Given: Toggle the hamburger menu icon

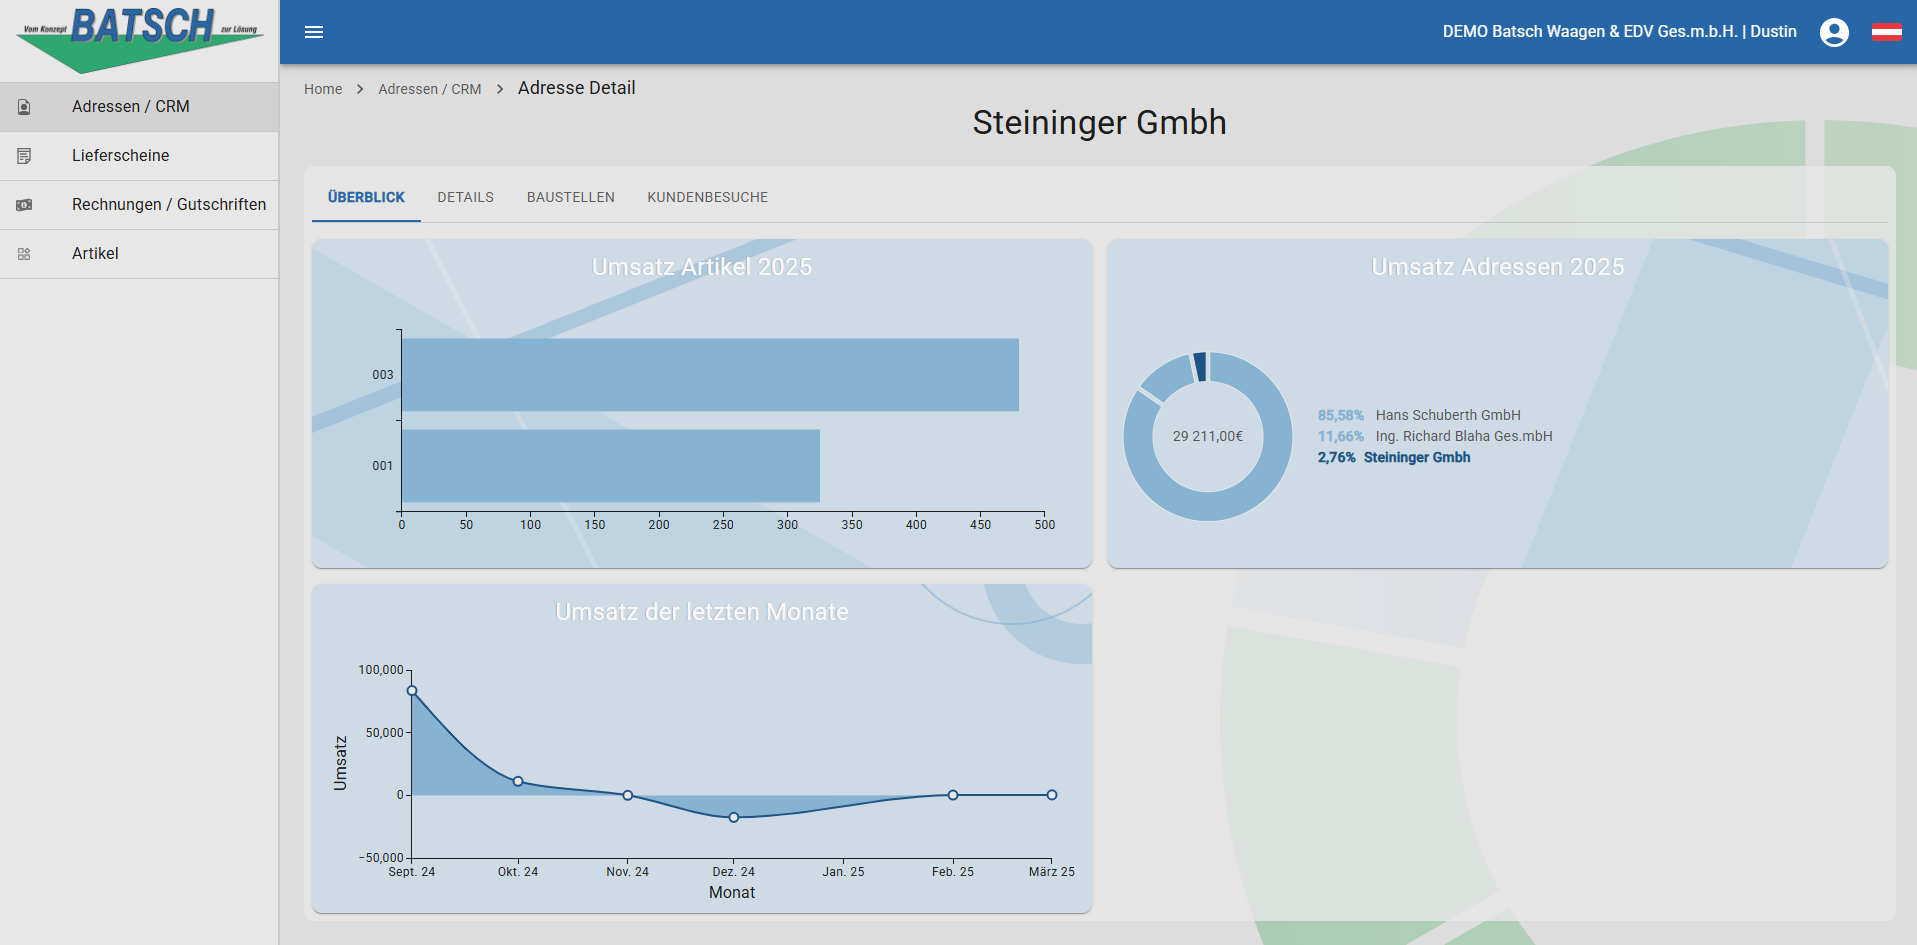Looking at the screenshot, I should (314, 32).
